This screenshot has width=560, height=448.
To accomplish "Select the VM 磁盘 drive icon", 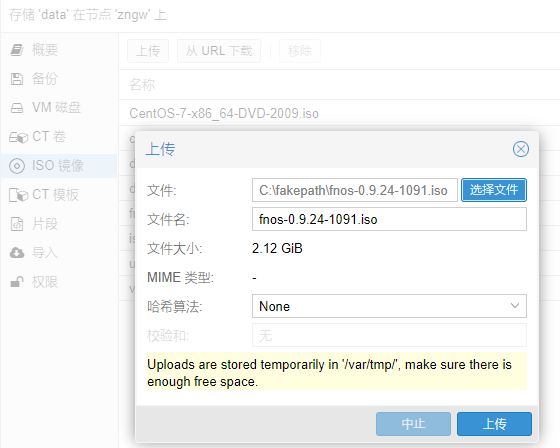I will coord(17,108).
